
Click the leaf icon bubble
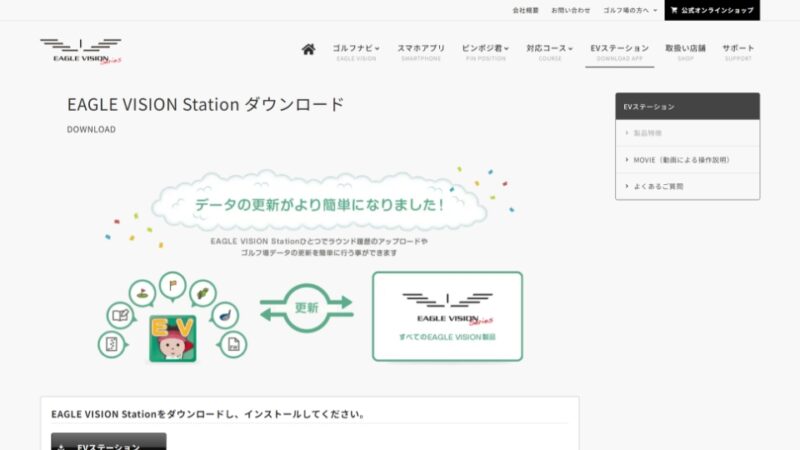203,293
